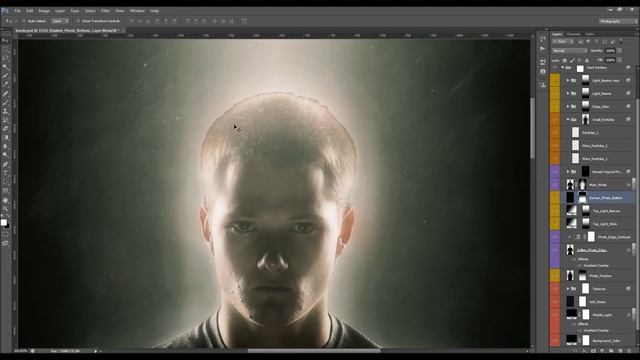Open the Image menu
The image size is (640, 360).
click(x=44, y=11)
